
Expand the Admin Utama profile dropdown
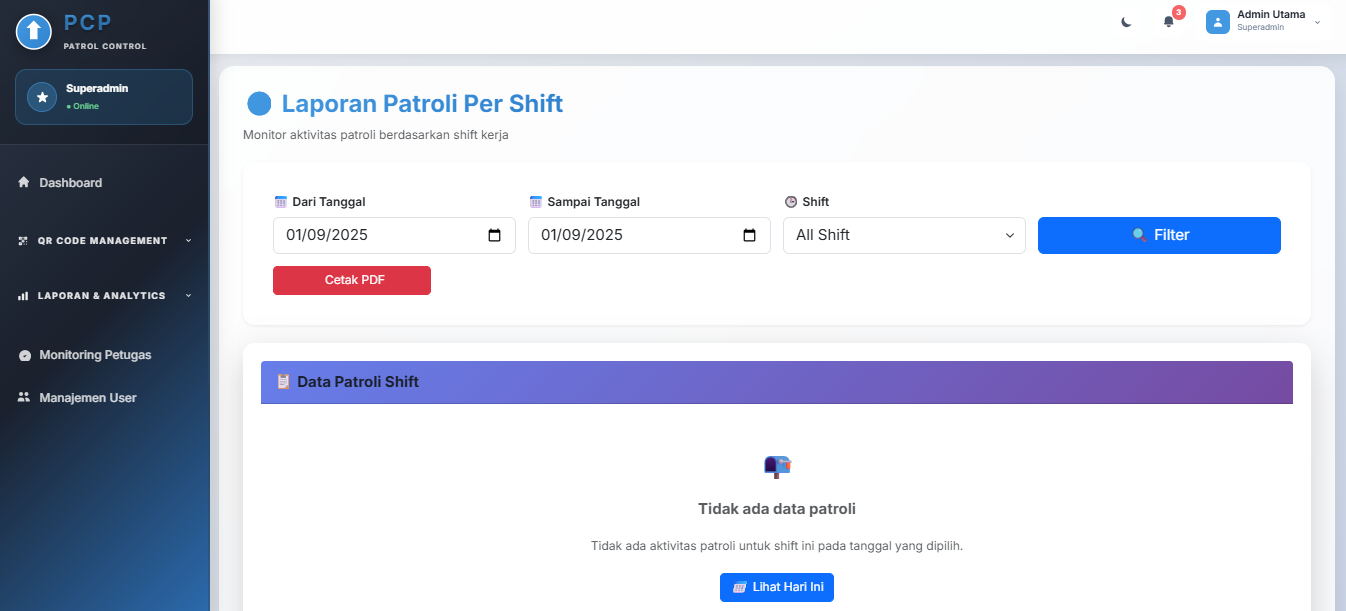[x=1317, y=22]
